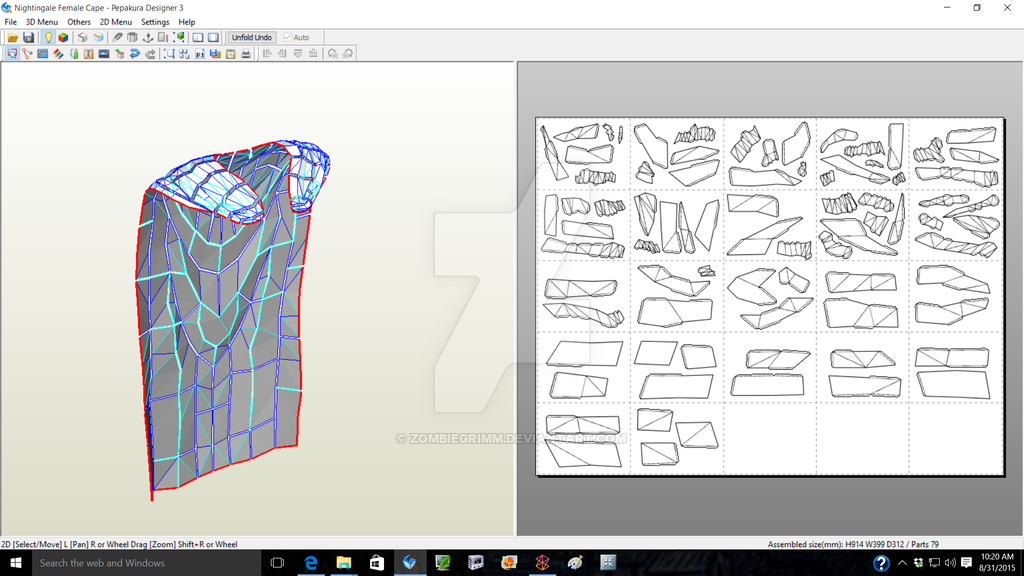Open Task View from the taskbar
1024x576 pixels.
pyautogui.click(x=278, y=563)
